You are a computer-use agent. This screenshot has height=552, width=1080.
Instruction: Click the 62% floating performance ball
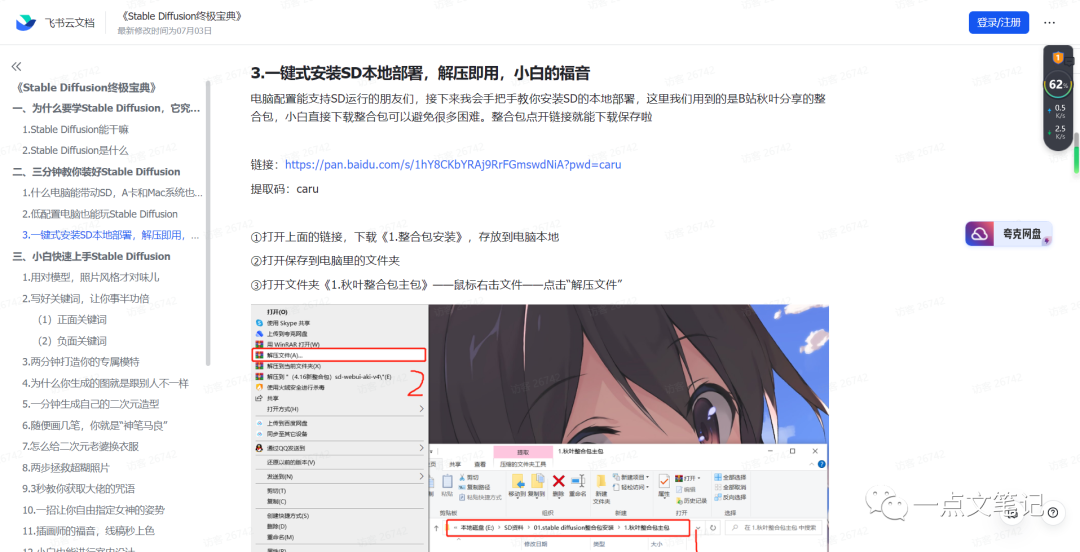1056,85
